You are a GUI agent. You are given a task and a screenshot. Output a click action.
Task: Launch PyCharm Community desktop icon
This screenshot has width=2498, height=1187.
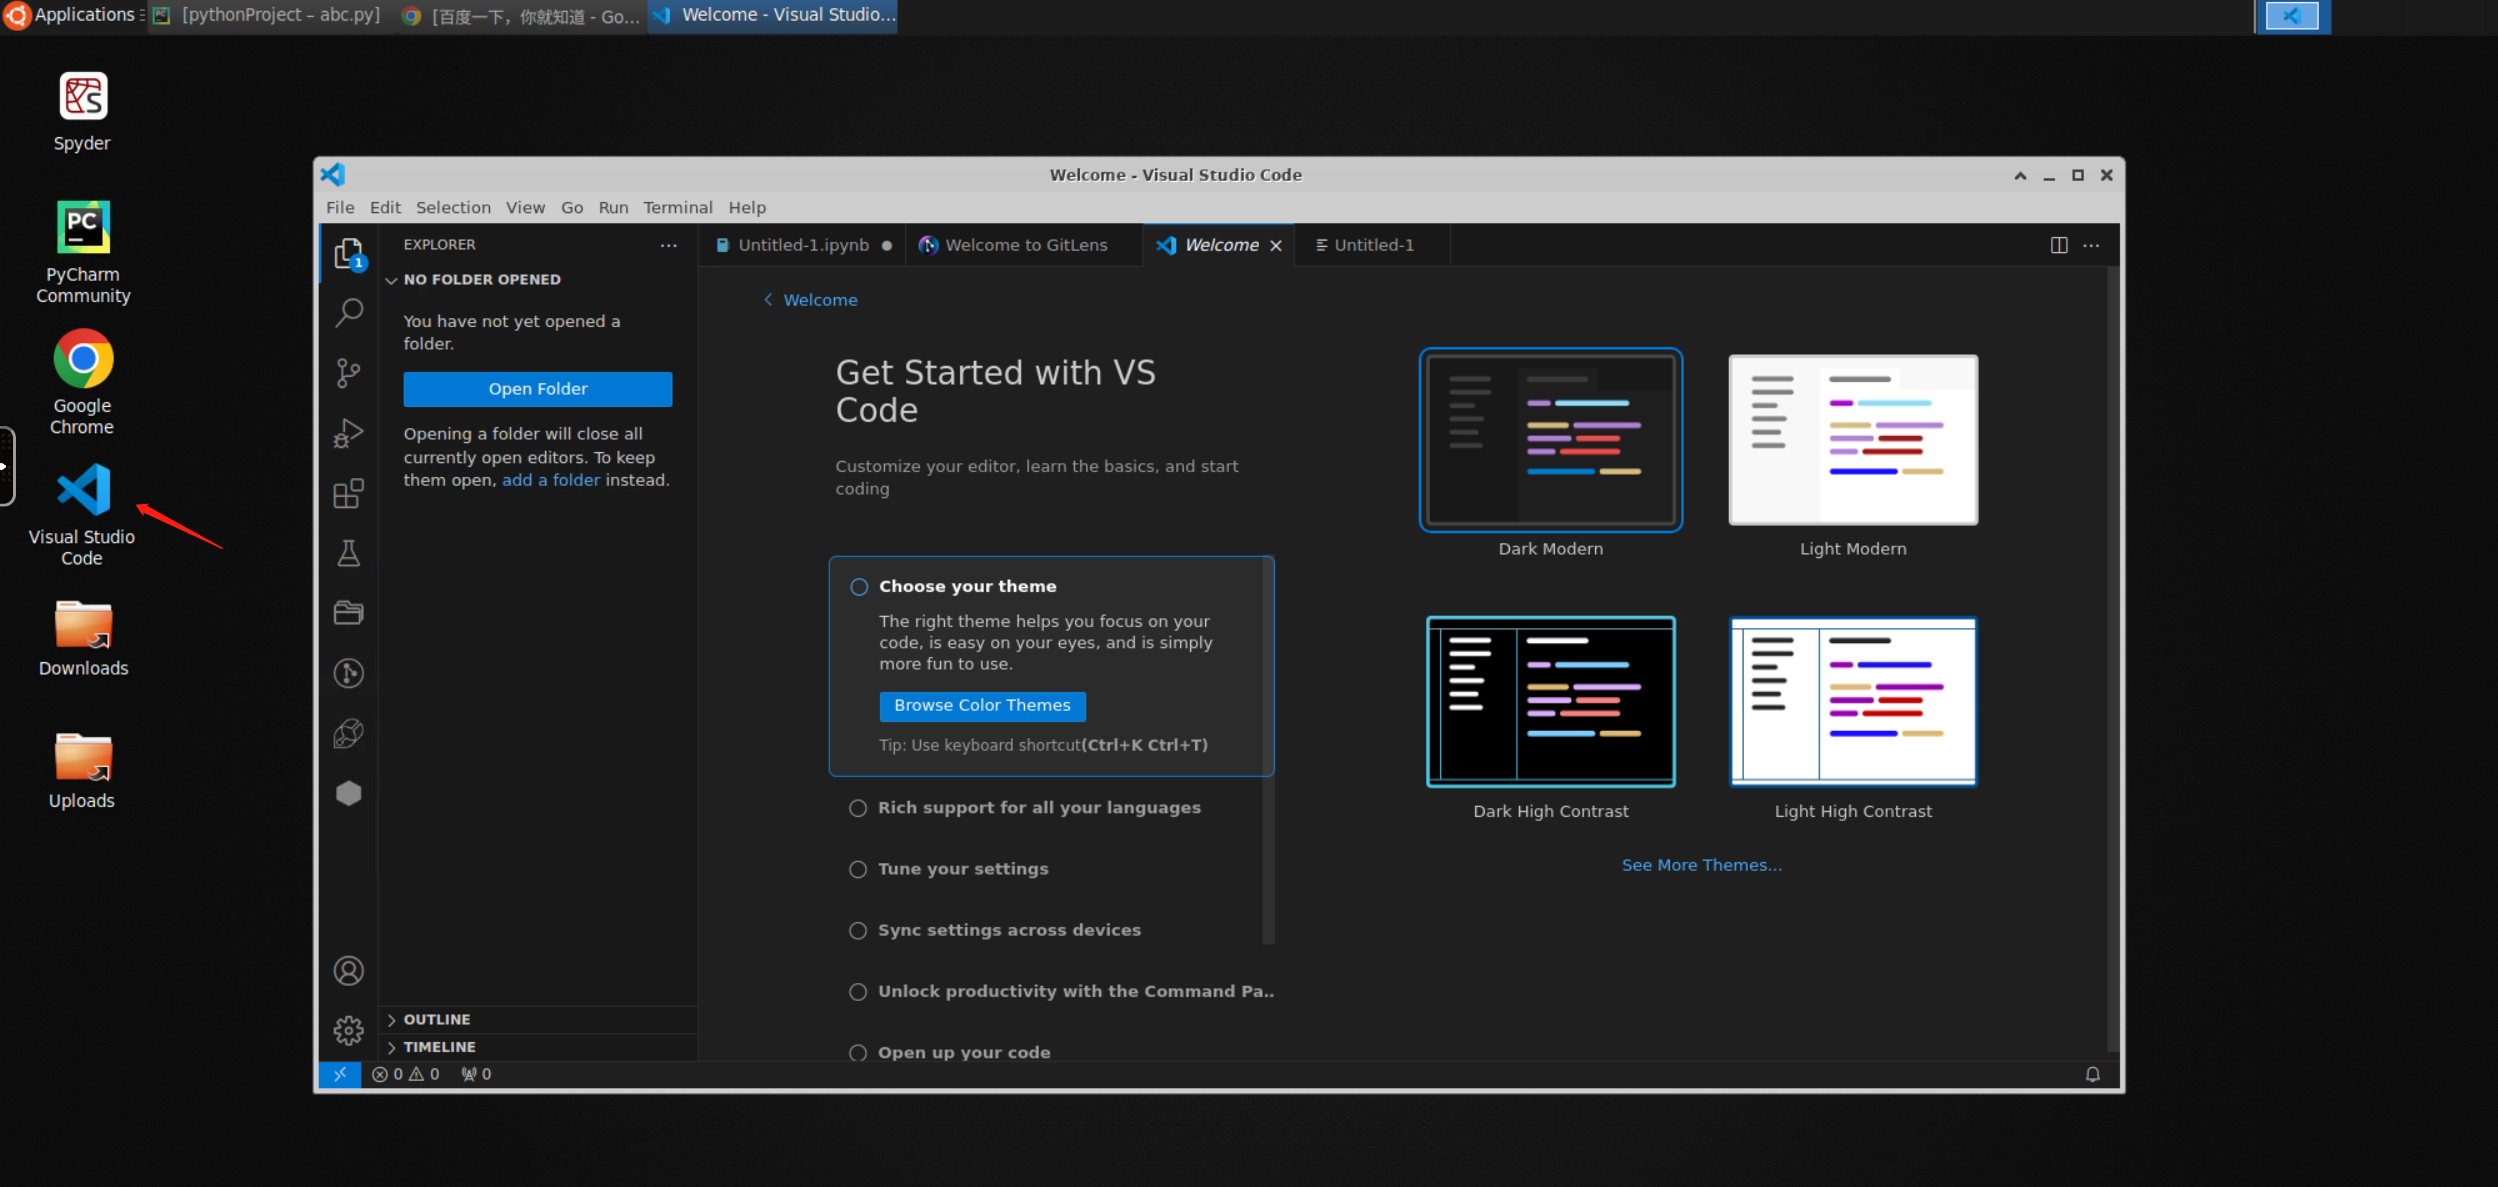(x=83, y=252)
